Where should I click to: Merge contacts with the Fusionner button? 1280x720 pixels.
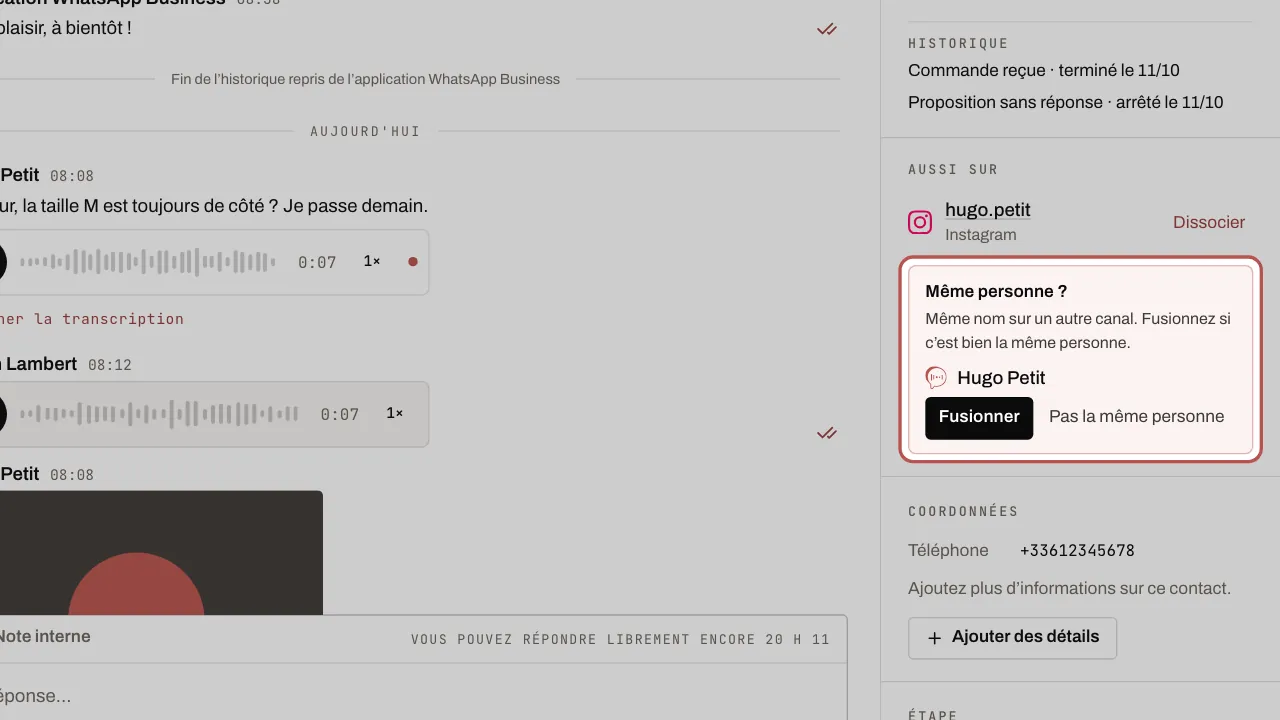click(979, 417)
